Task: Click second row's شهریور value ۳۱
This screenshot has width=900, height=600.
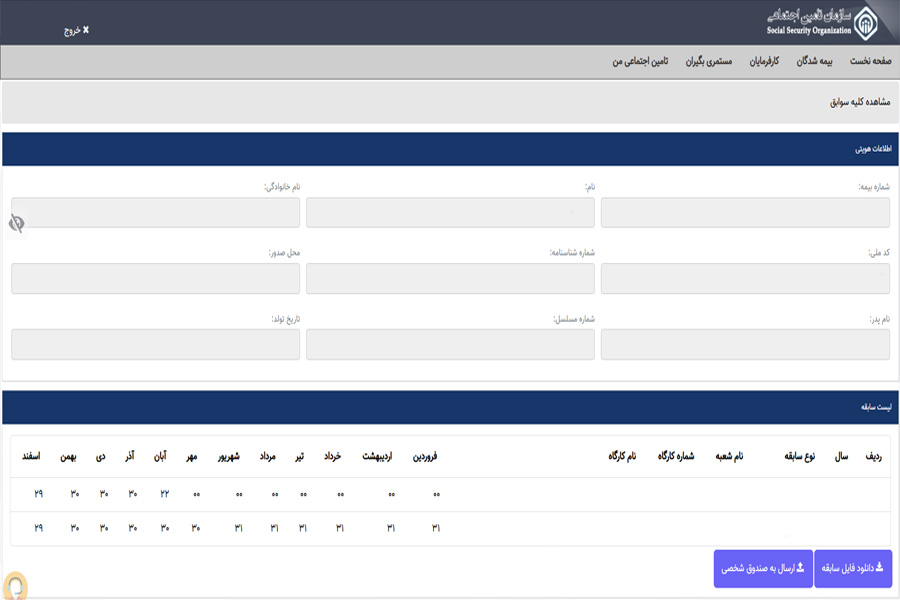Action: pos(238,528)
